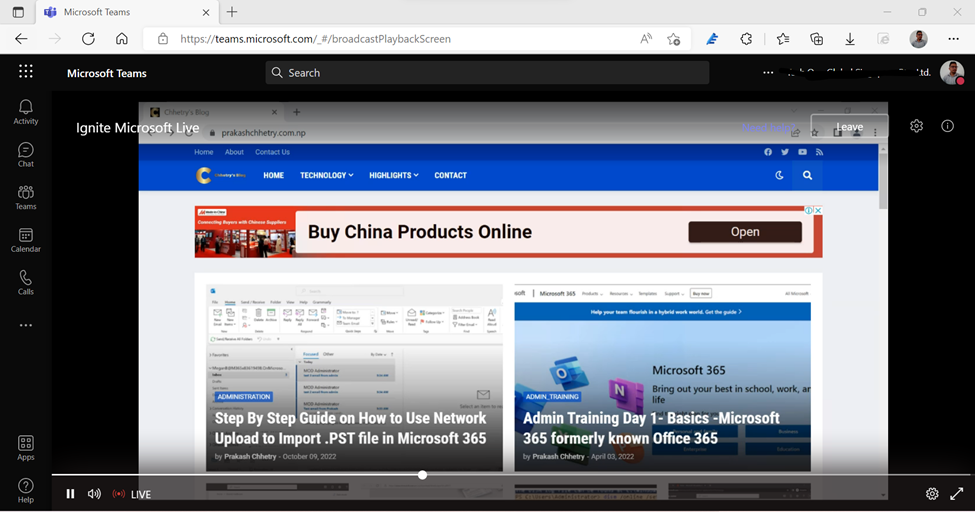Open Teams profile picture menu
The image size is (975, 512).
[x=951, y=73]
